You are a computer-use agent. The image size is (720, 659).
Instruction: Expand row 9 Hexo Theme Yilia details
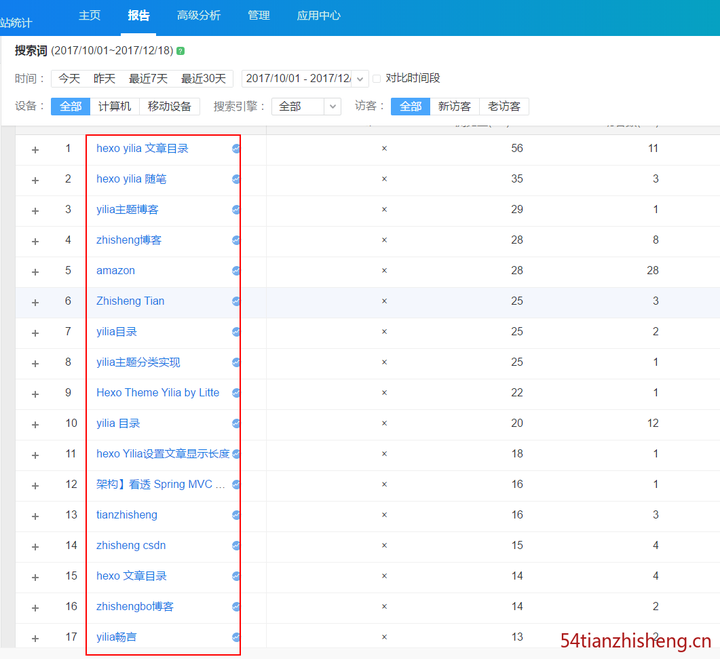35,394
